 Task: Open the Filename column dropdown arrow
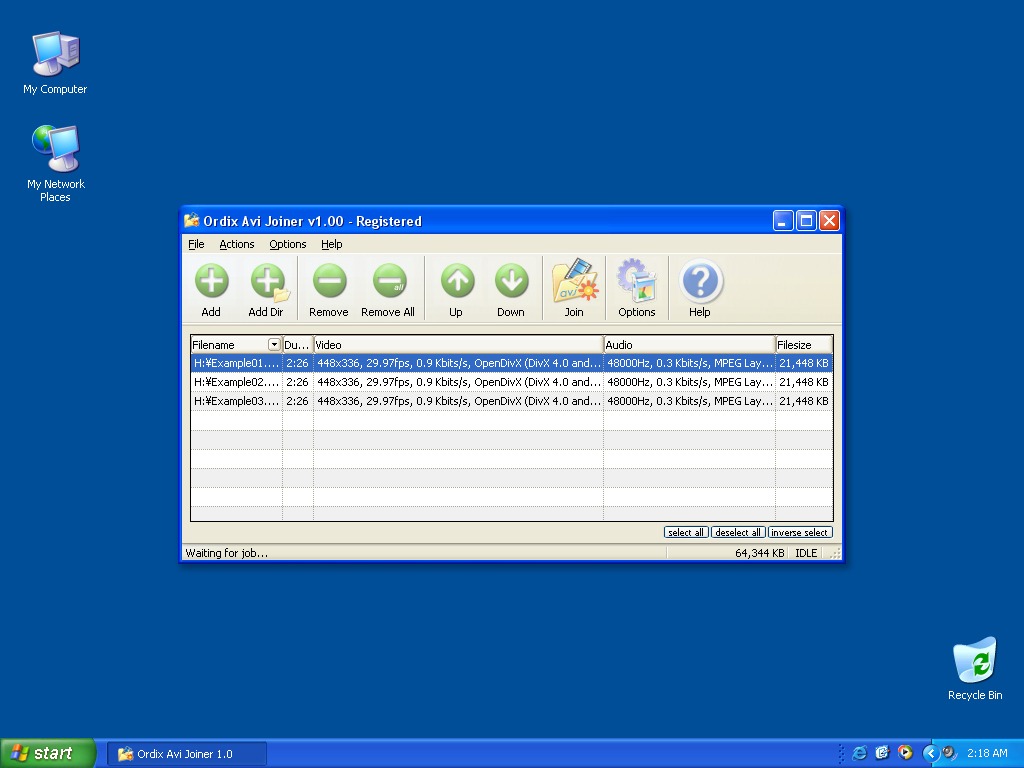click(x=274, y=345)
